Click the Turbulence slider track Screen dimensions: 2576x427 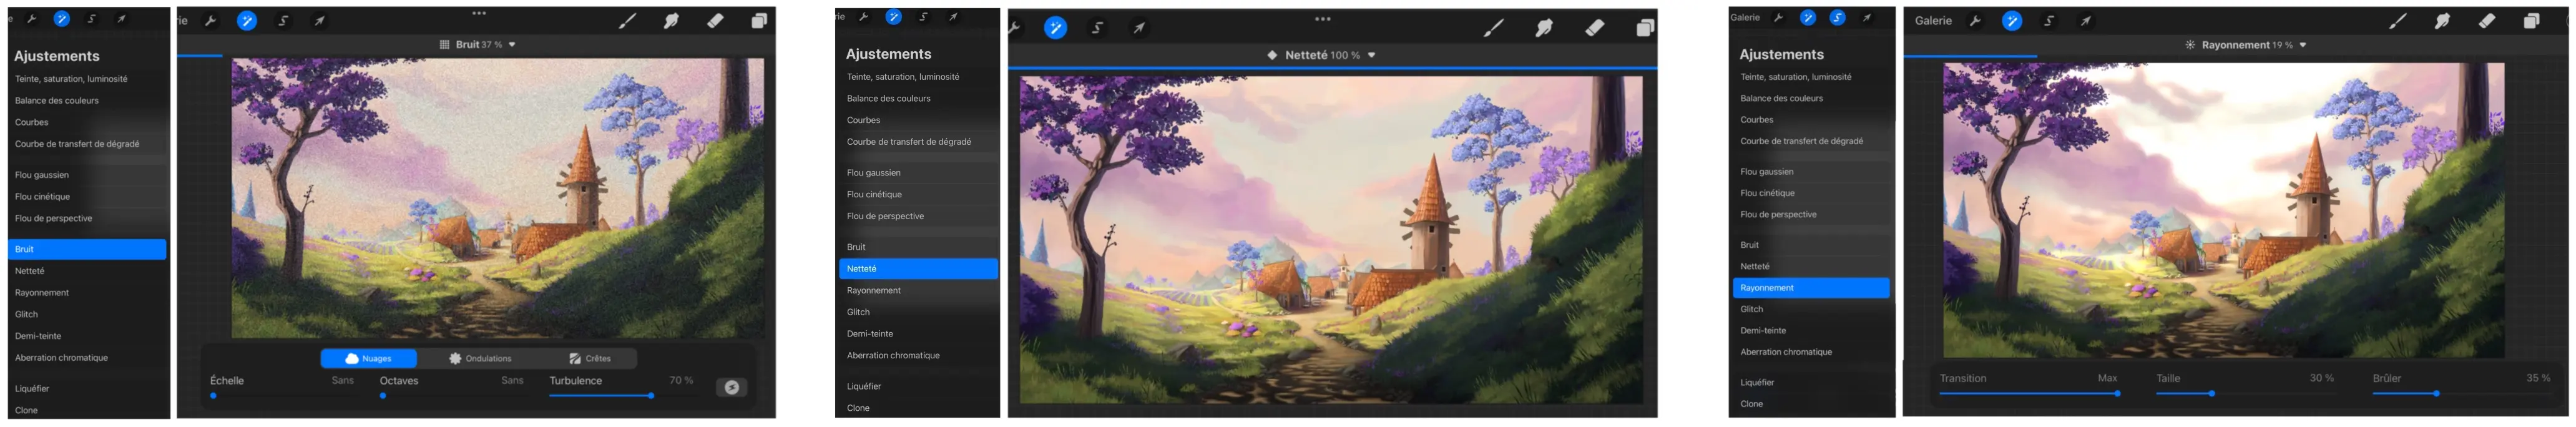(x=600, y=396)
